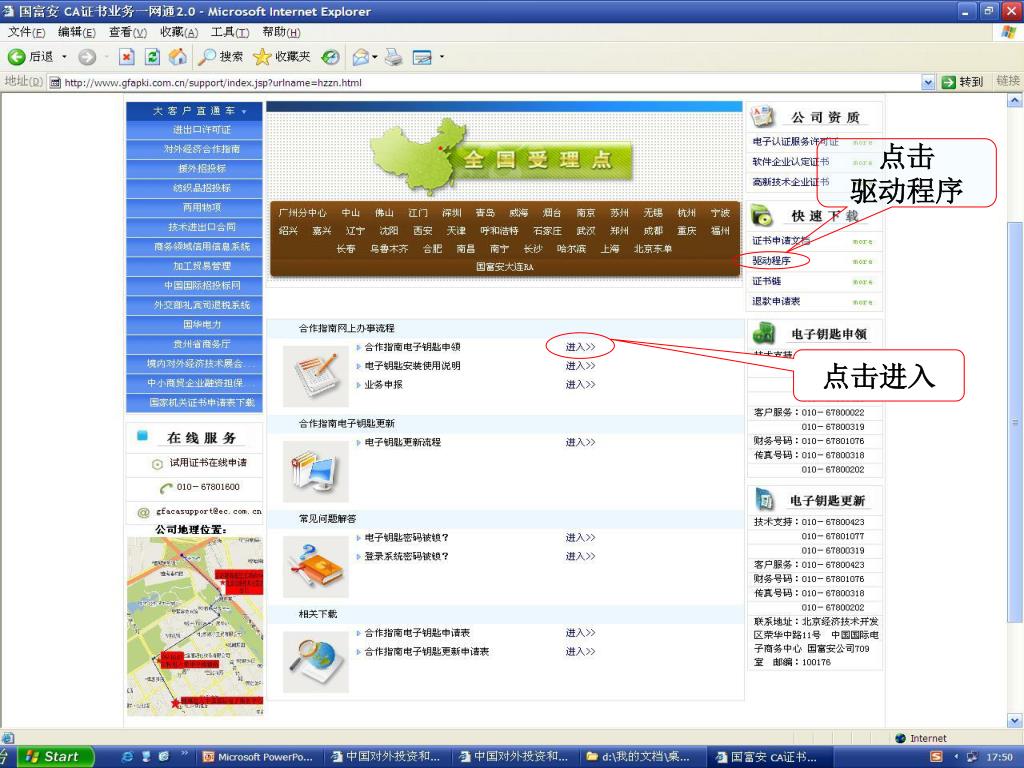Open 证书链 quick download link
The image size is (1024, 768).
tap(767, 281)
